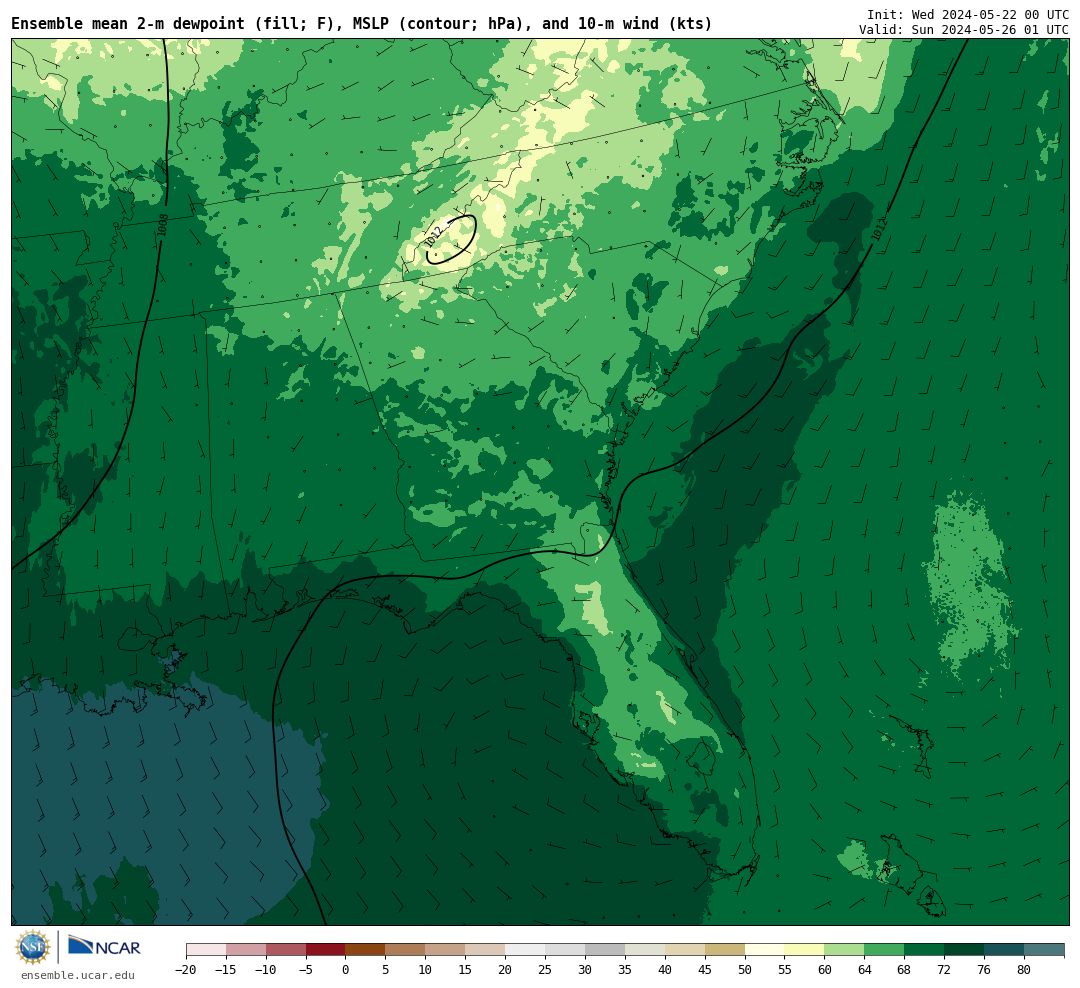Pick the medium green swatch between 64 and 68
This screenshot has width=1080, height=988.
click(x=884, y=950)
